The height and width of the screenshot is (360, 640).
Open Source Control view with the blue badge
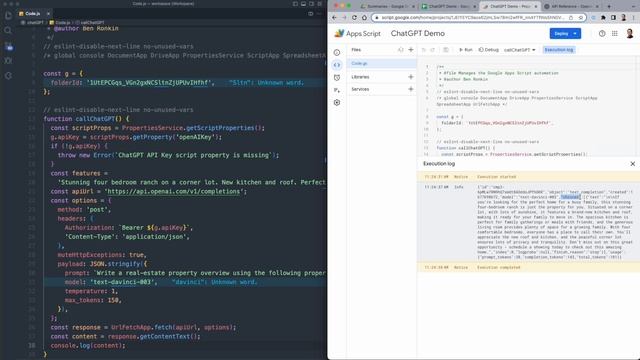[x=9, y=46]
